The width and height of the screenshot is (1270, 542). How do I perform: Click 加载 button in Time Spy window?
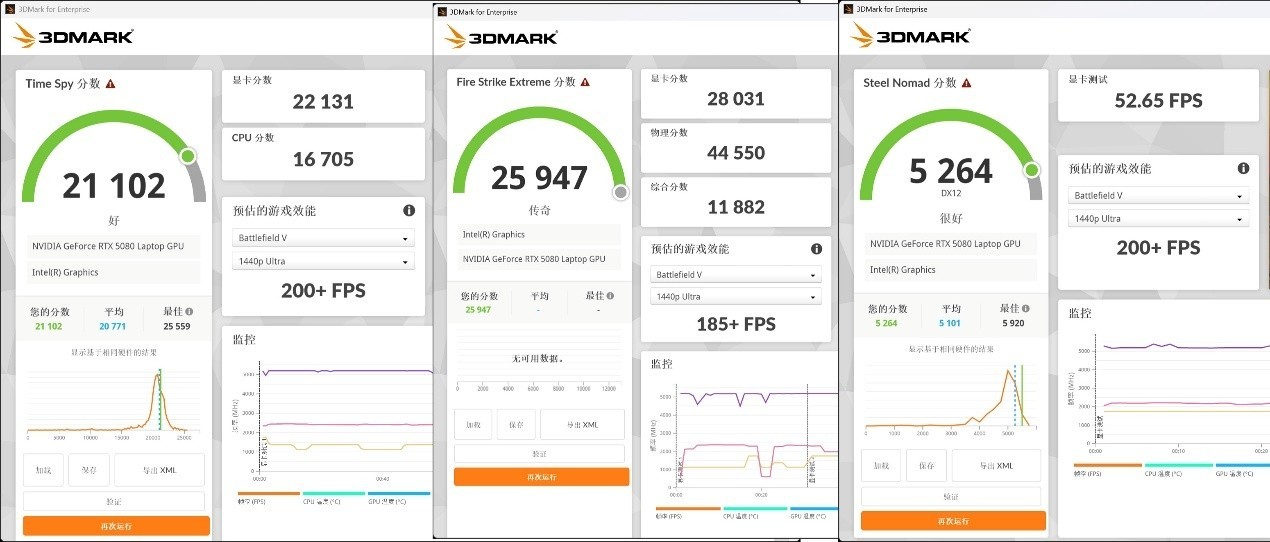(x=44, y=469)
